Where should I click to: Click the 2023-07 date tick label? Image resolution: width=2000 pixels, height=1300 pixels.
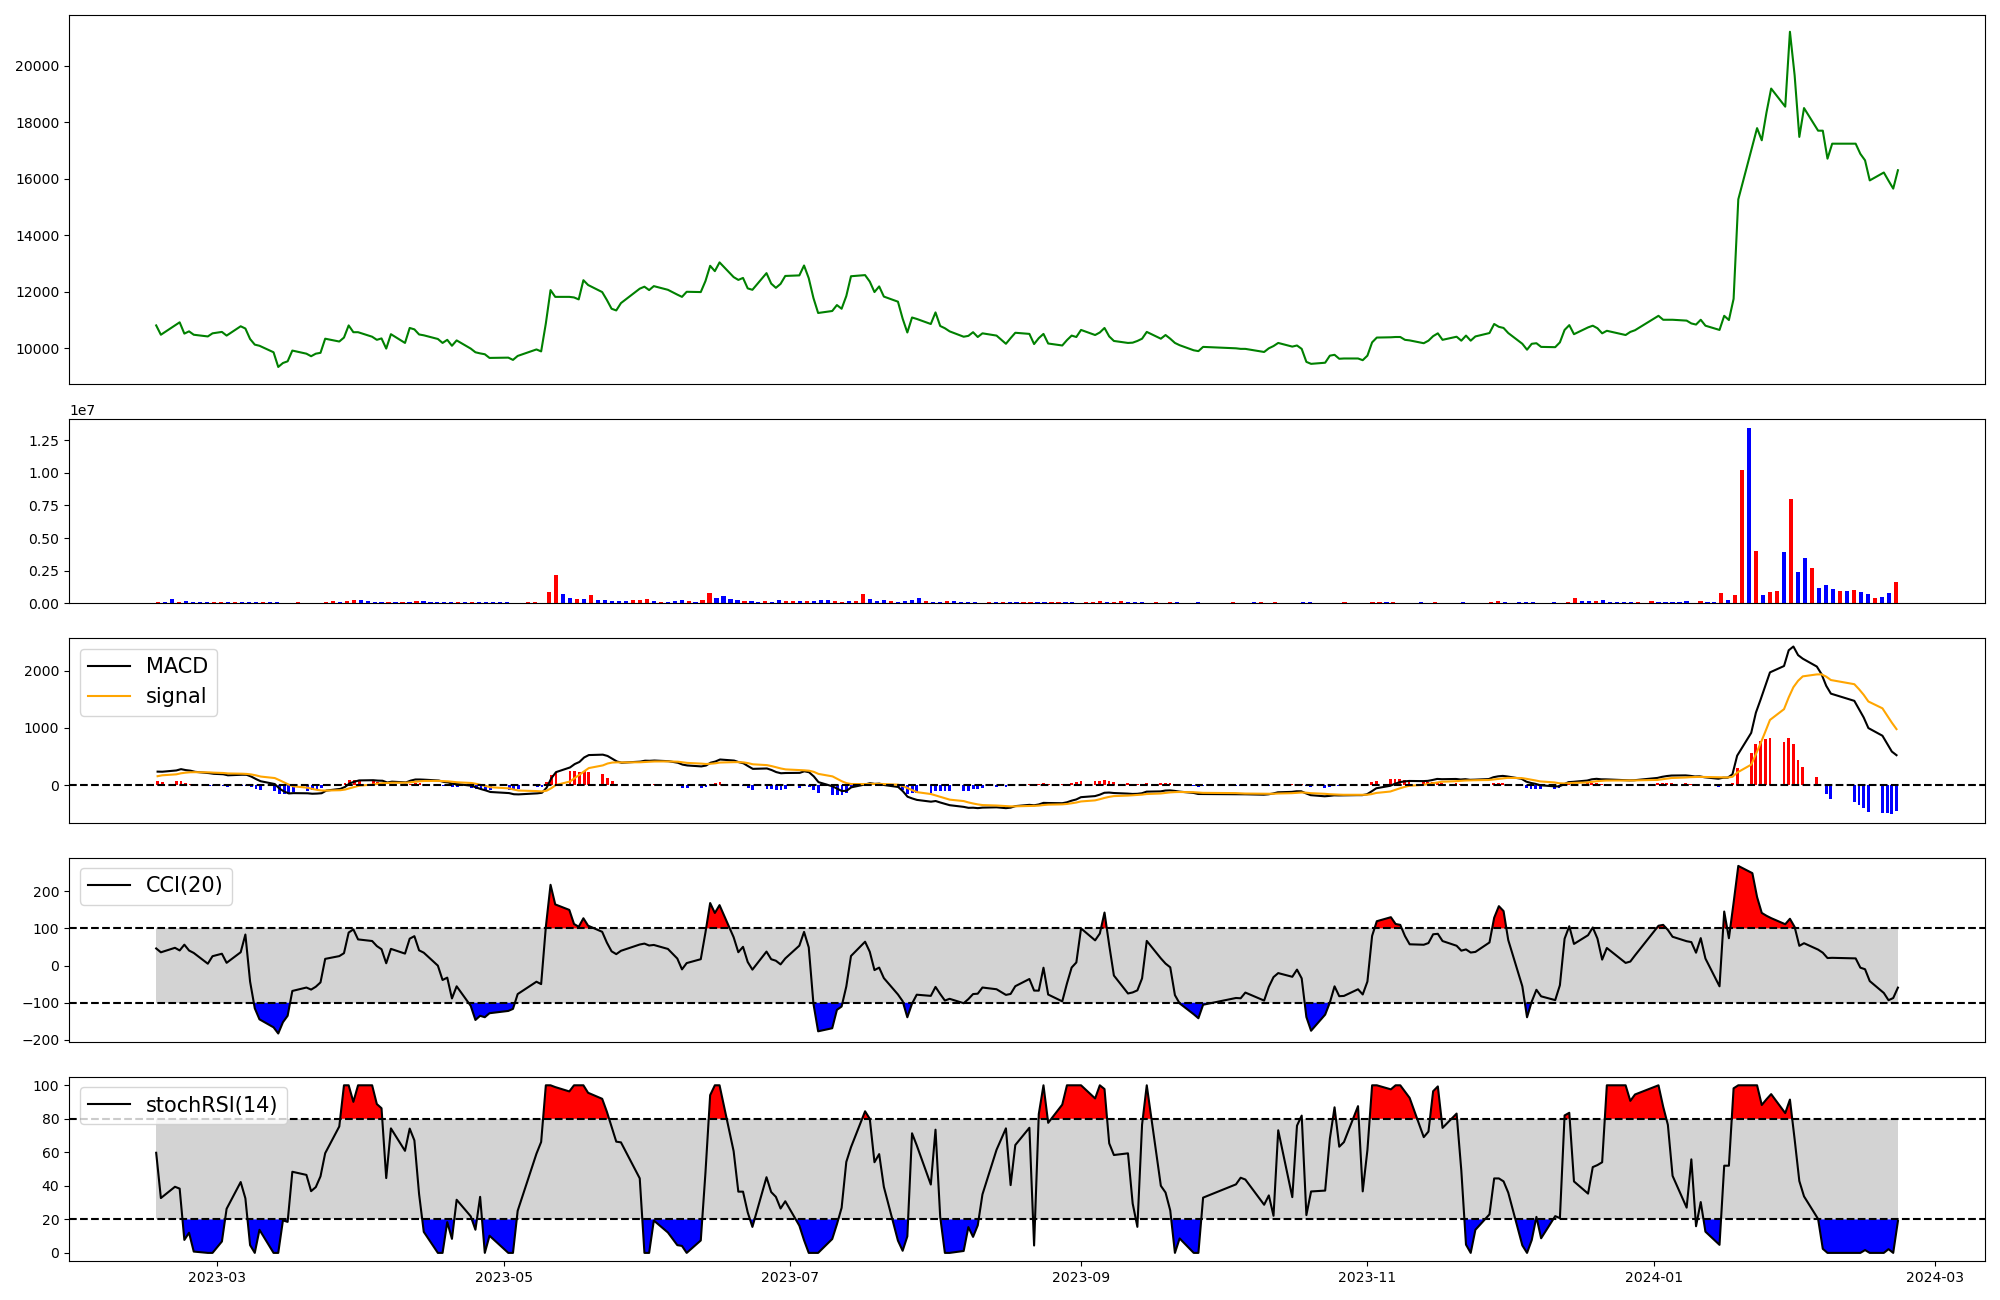(x=791, y=1277)
